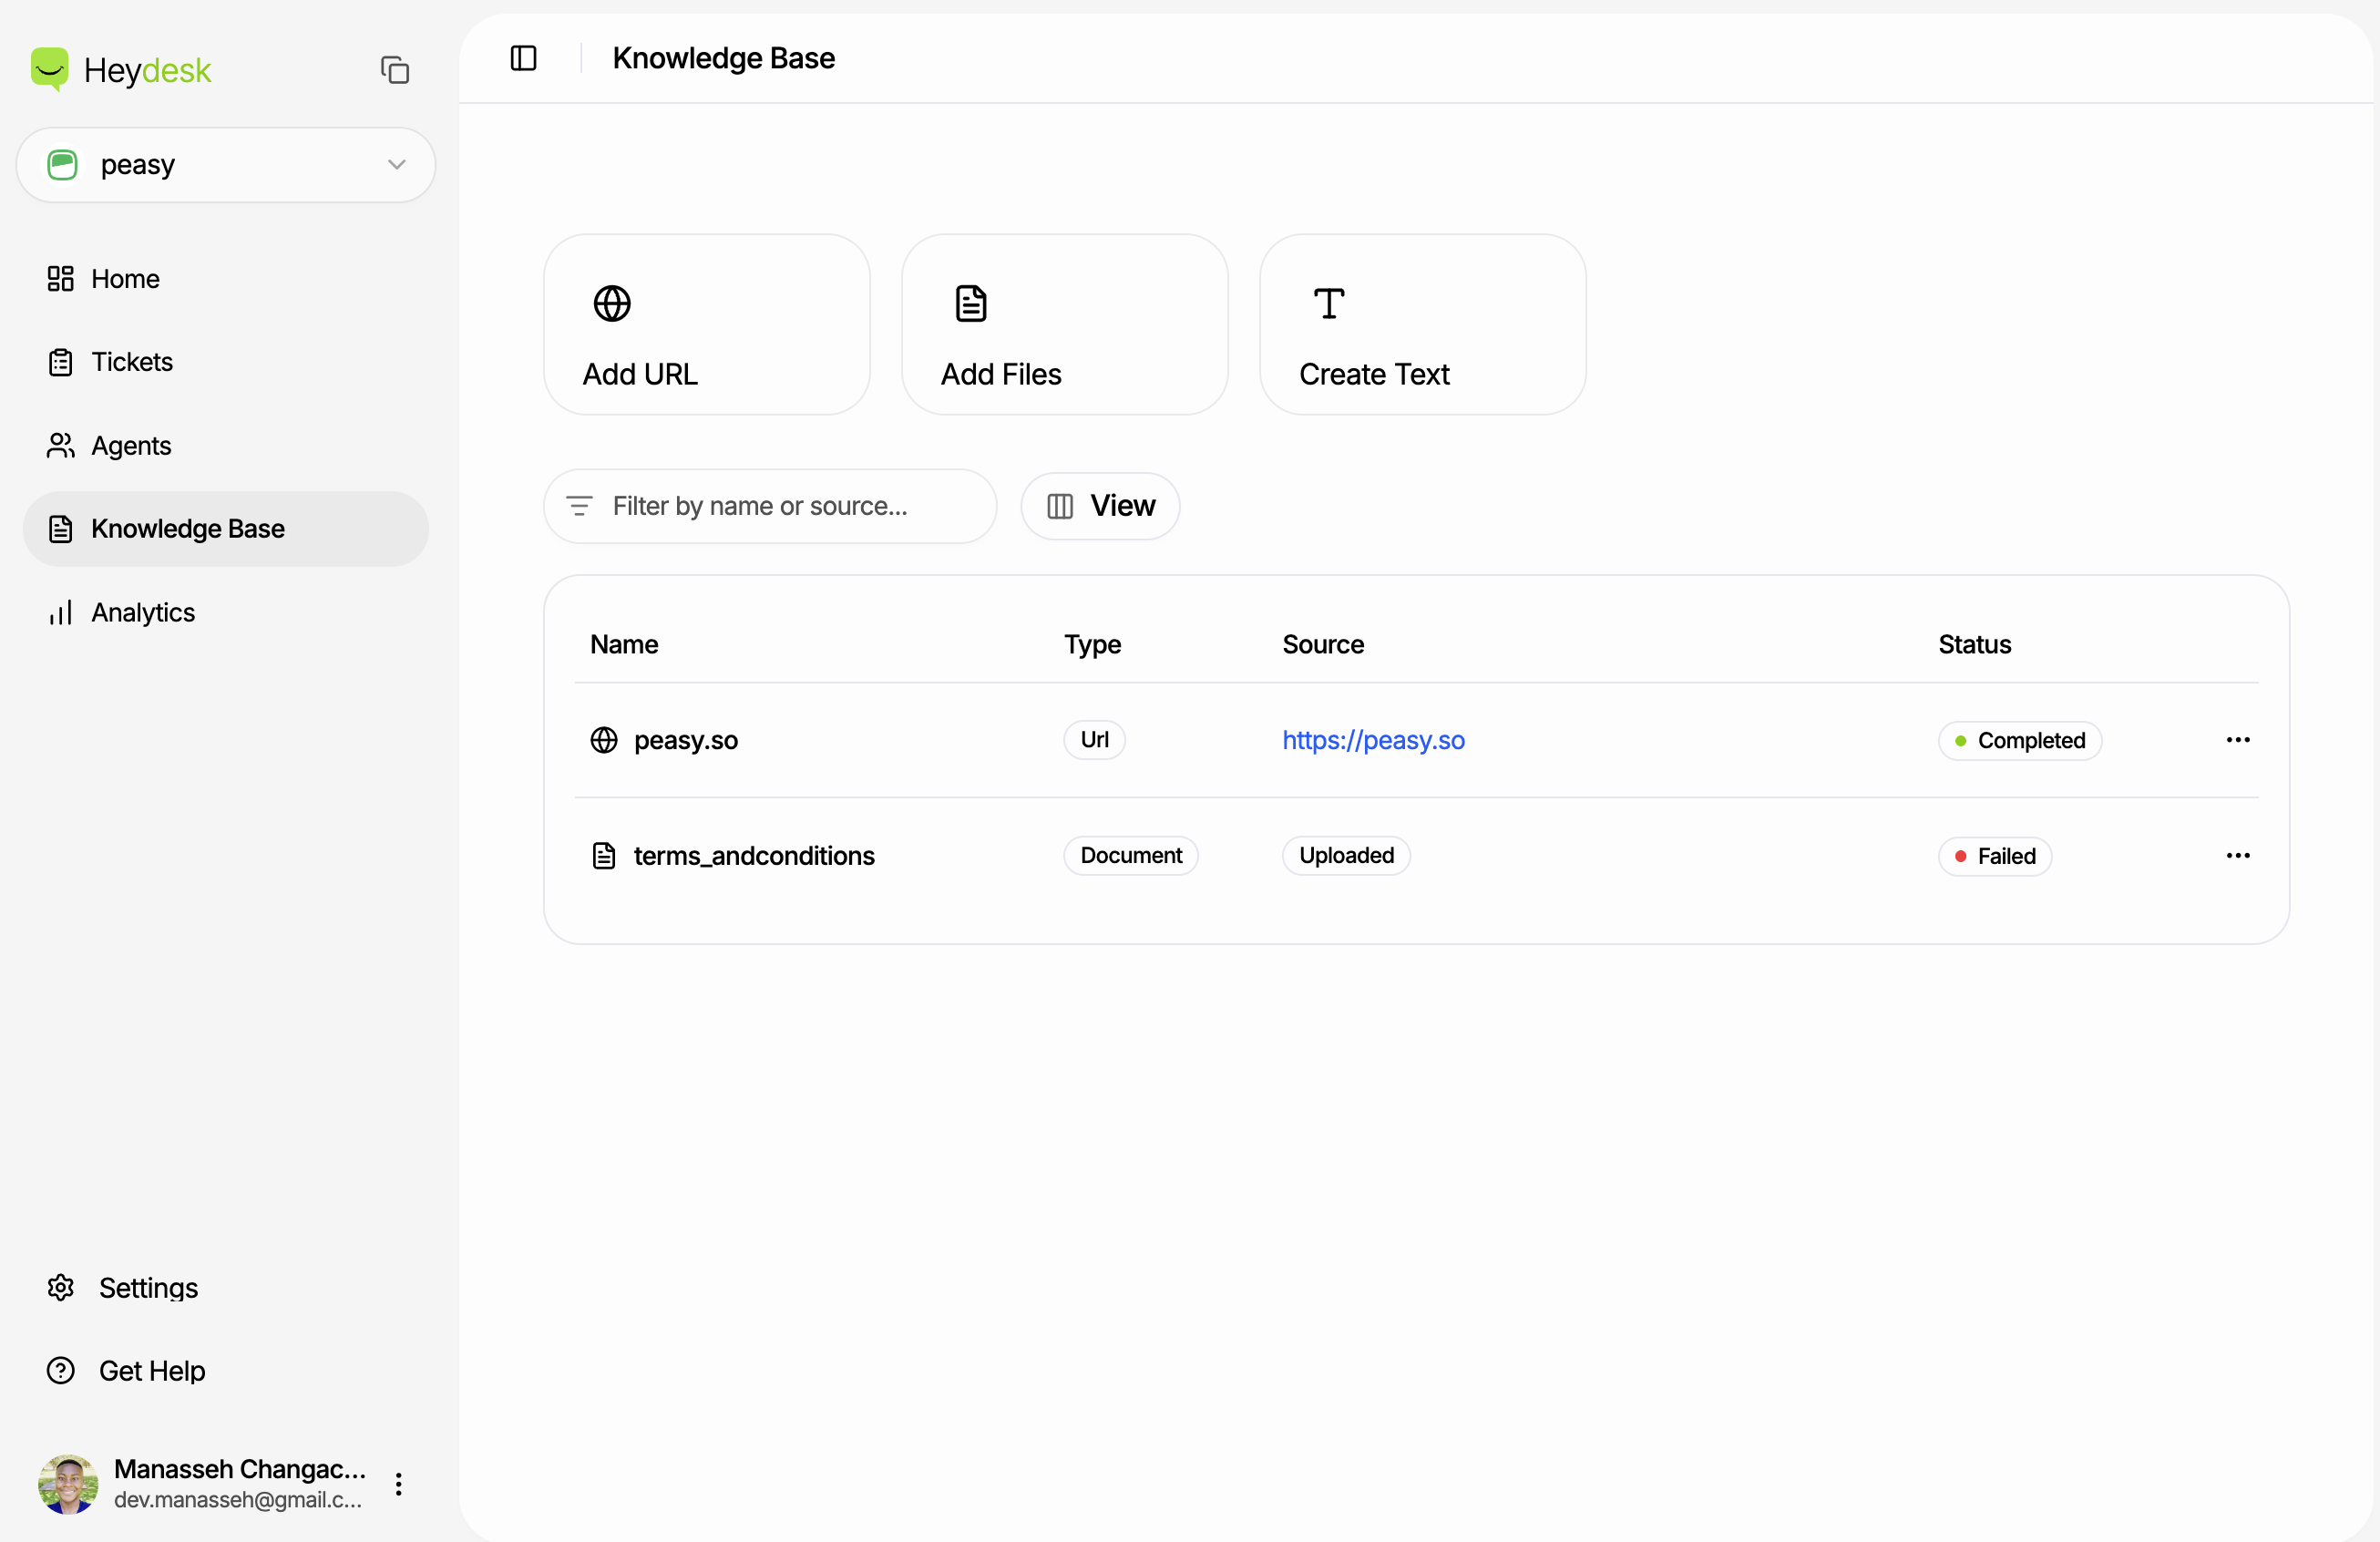Open more options for terms_andconditions row

(2237, 856)
